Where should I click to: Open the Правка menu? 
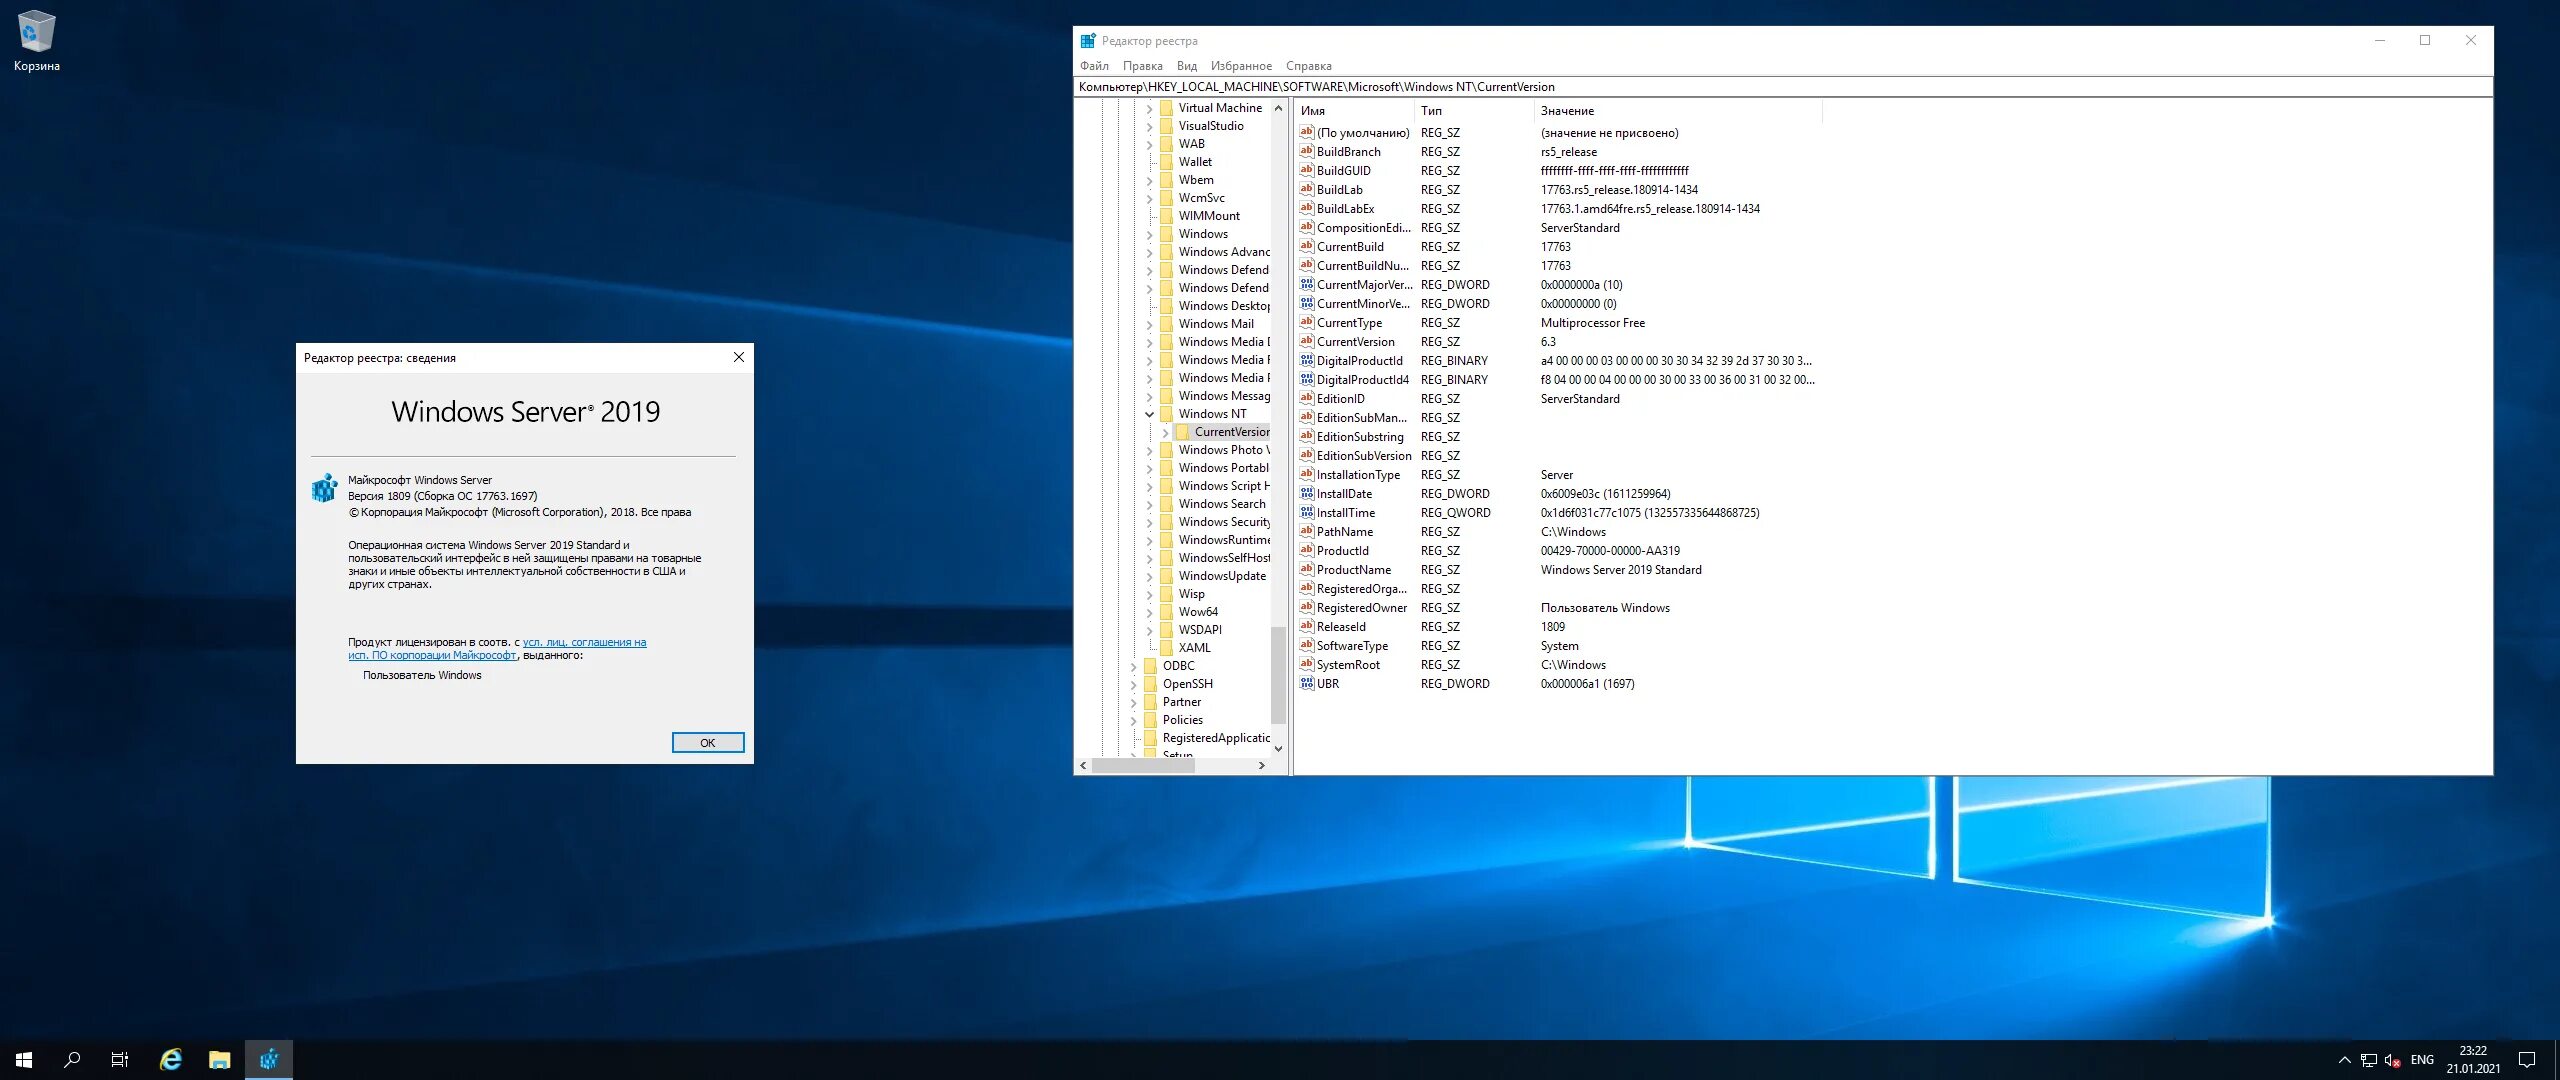coord(1142,66)
